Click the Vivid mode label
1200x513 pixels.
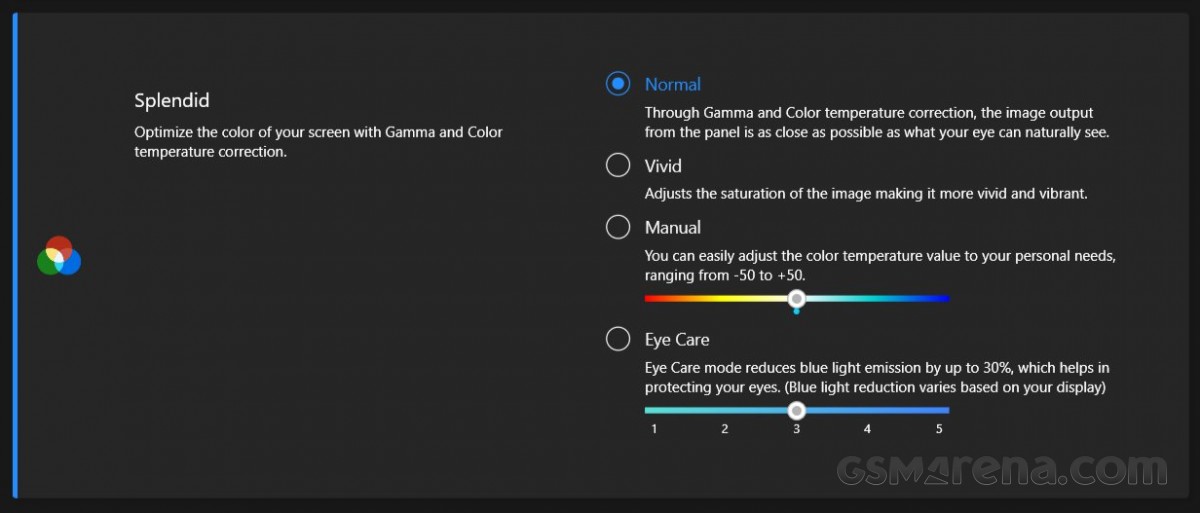(x=663, y=166)
